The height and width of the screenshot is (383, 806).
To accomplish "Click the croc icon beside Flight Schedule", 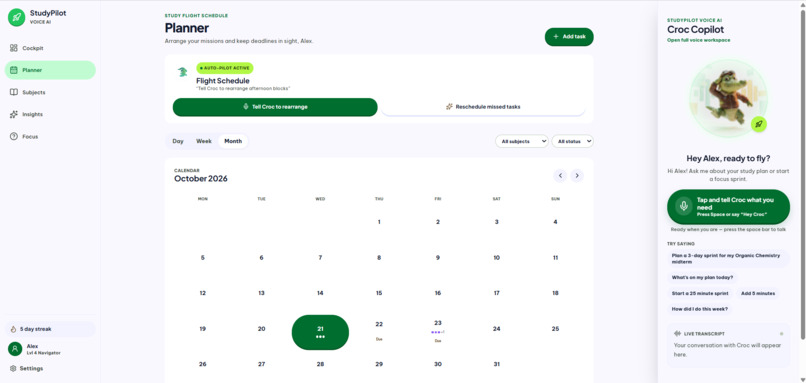I will coord(182,72).
